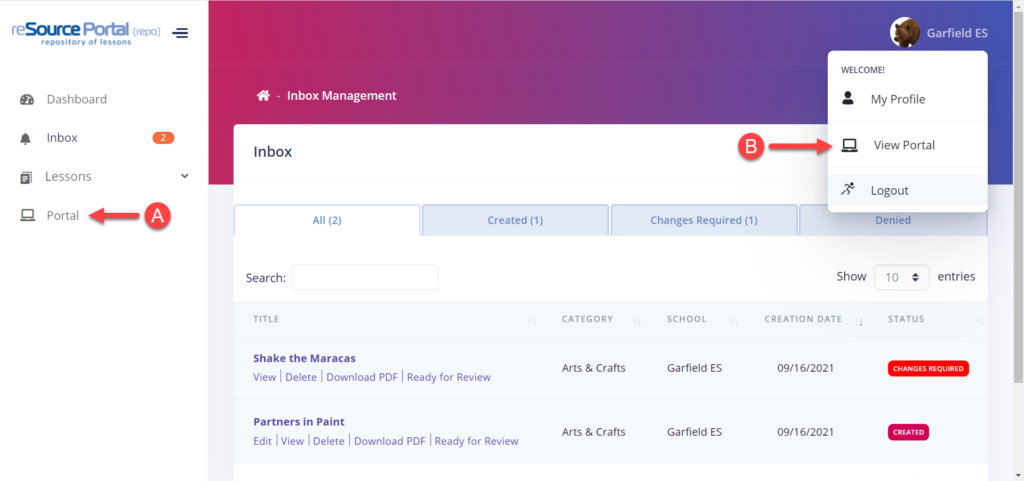Open the Show entries count dropdown
Viewport: 1024px width, 481px height.
(901, 277)
